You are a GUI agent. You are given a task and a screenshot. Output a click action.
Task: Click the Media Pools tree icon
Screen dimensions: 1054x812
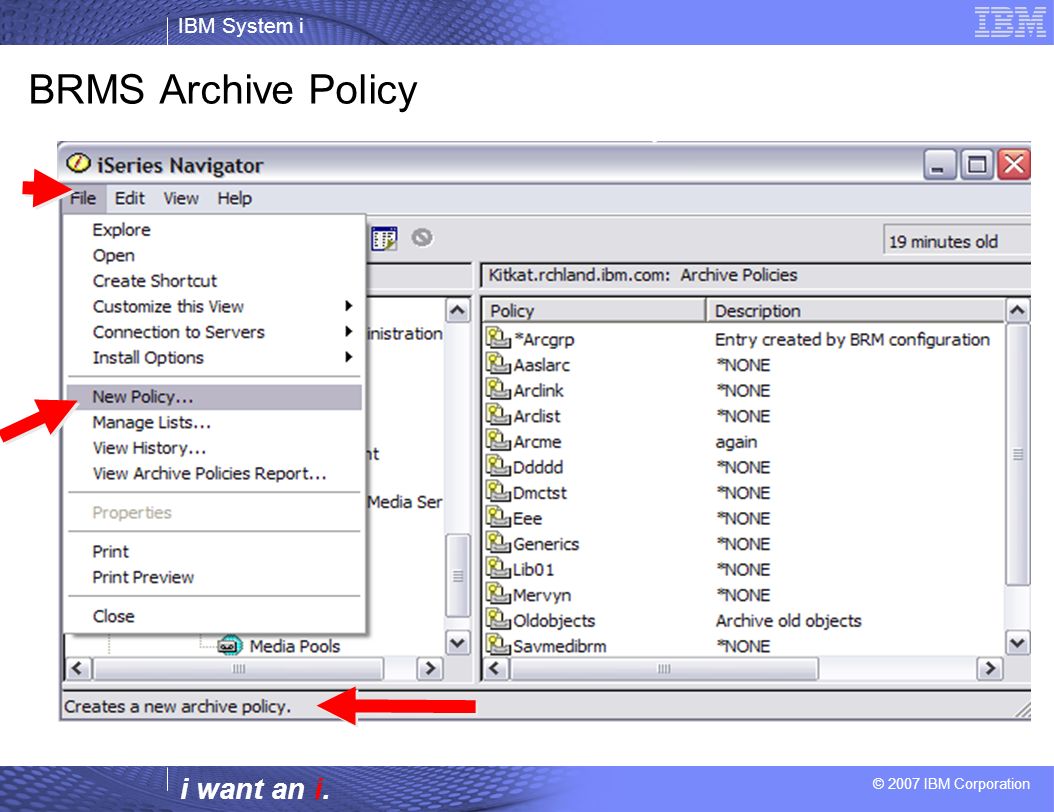pyautogui.click(x=229, y=646)
